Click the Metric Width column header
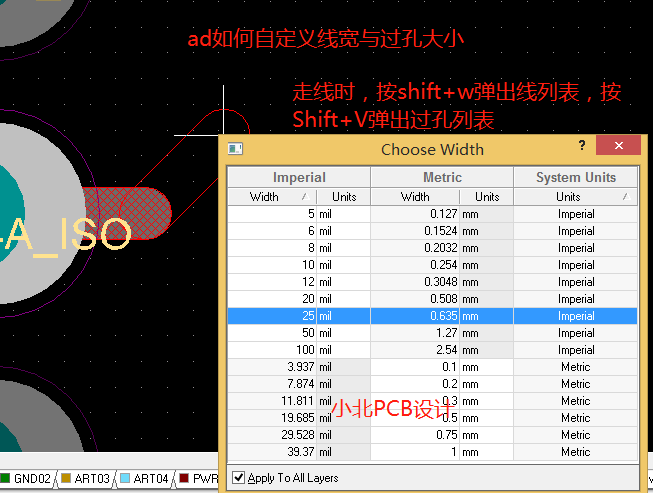Screen dimensions: 653x493 [415, 197]
